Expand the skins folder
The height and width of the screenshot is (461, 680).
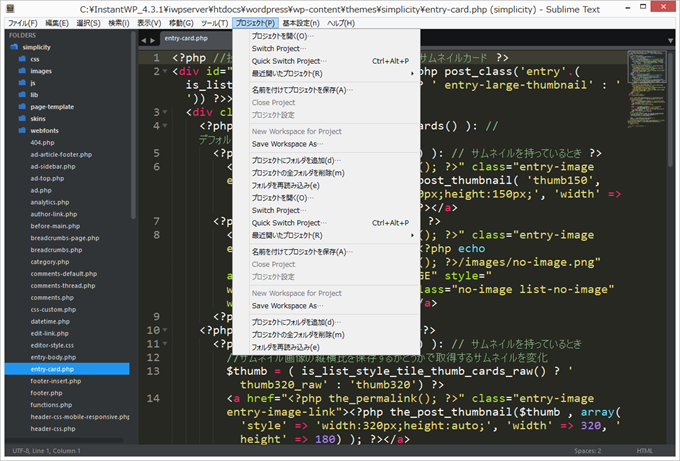coord(38,119)
